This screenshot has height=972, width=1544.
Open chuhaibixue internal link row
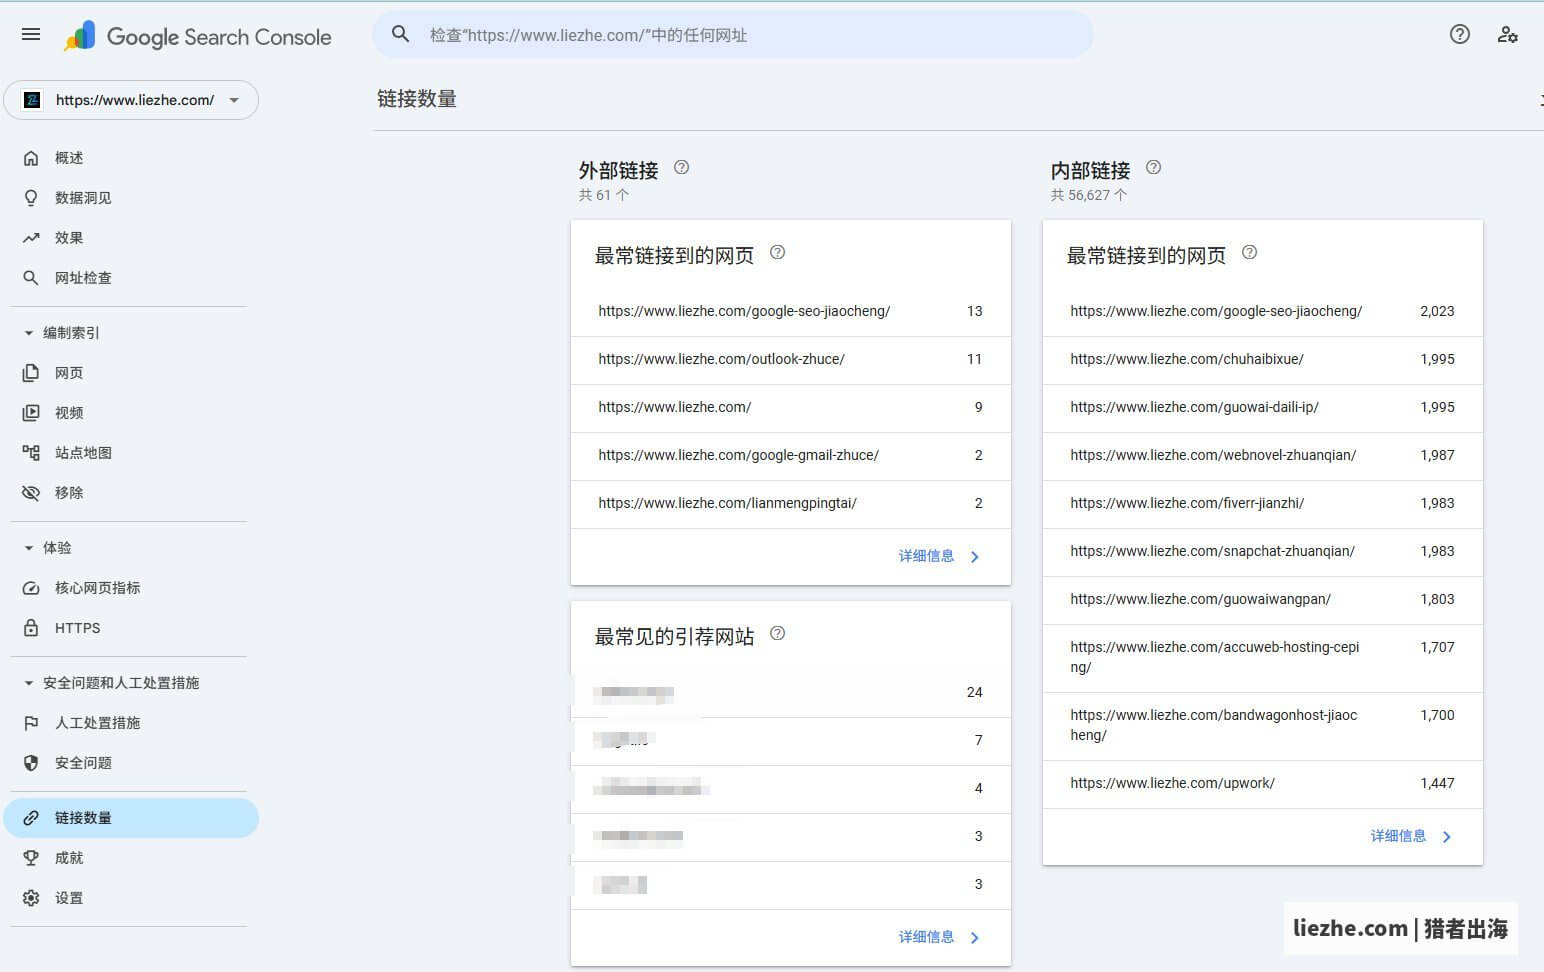1263,360
